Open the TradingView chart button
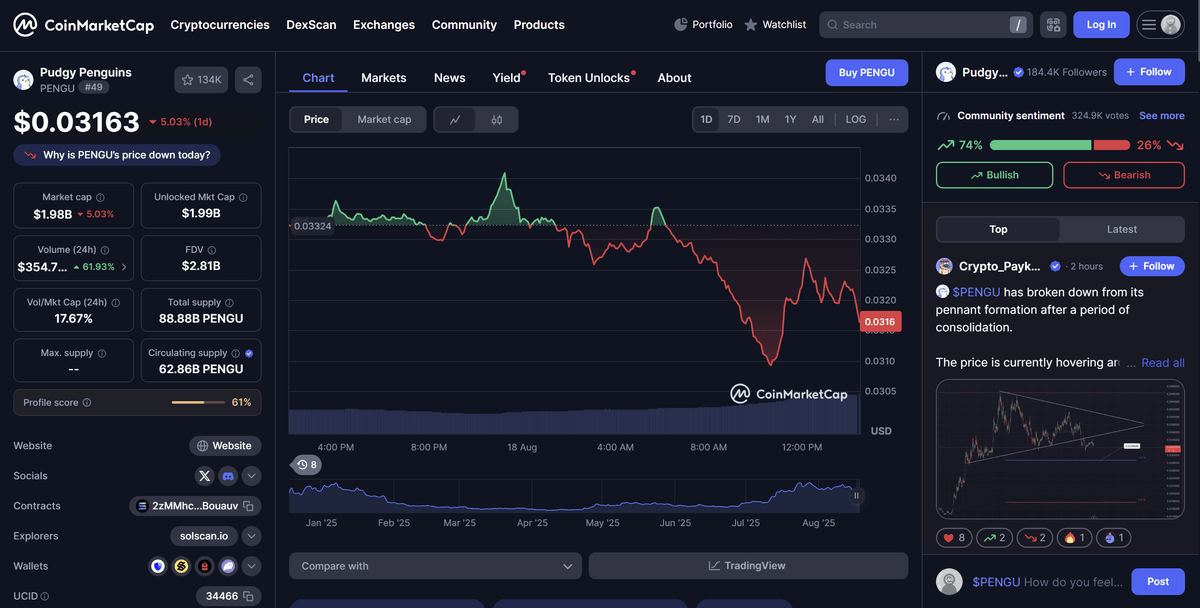The height and width of the screenshot is (608, 1200). 748,566
